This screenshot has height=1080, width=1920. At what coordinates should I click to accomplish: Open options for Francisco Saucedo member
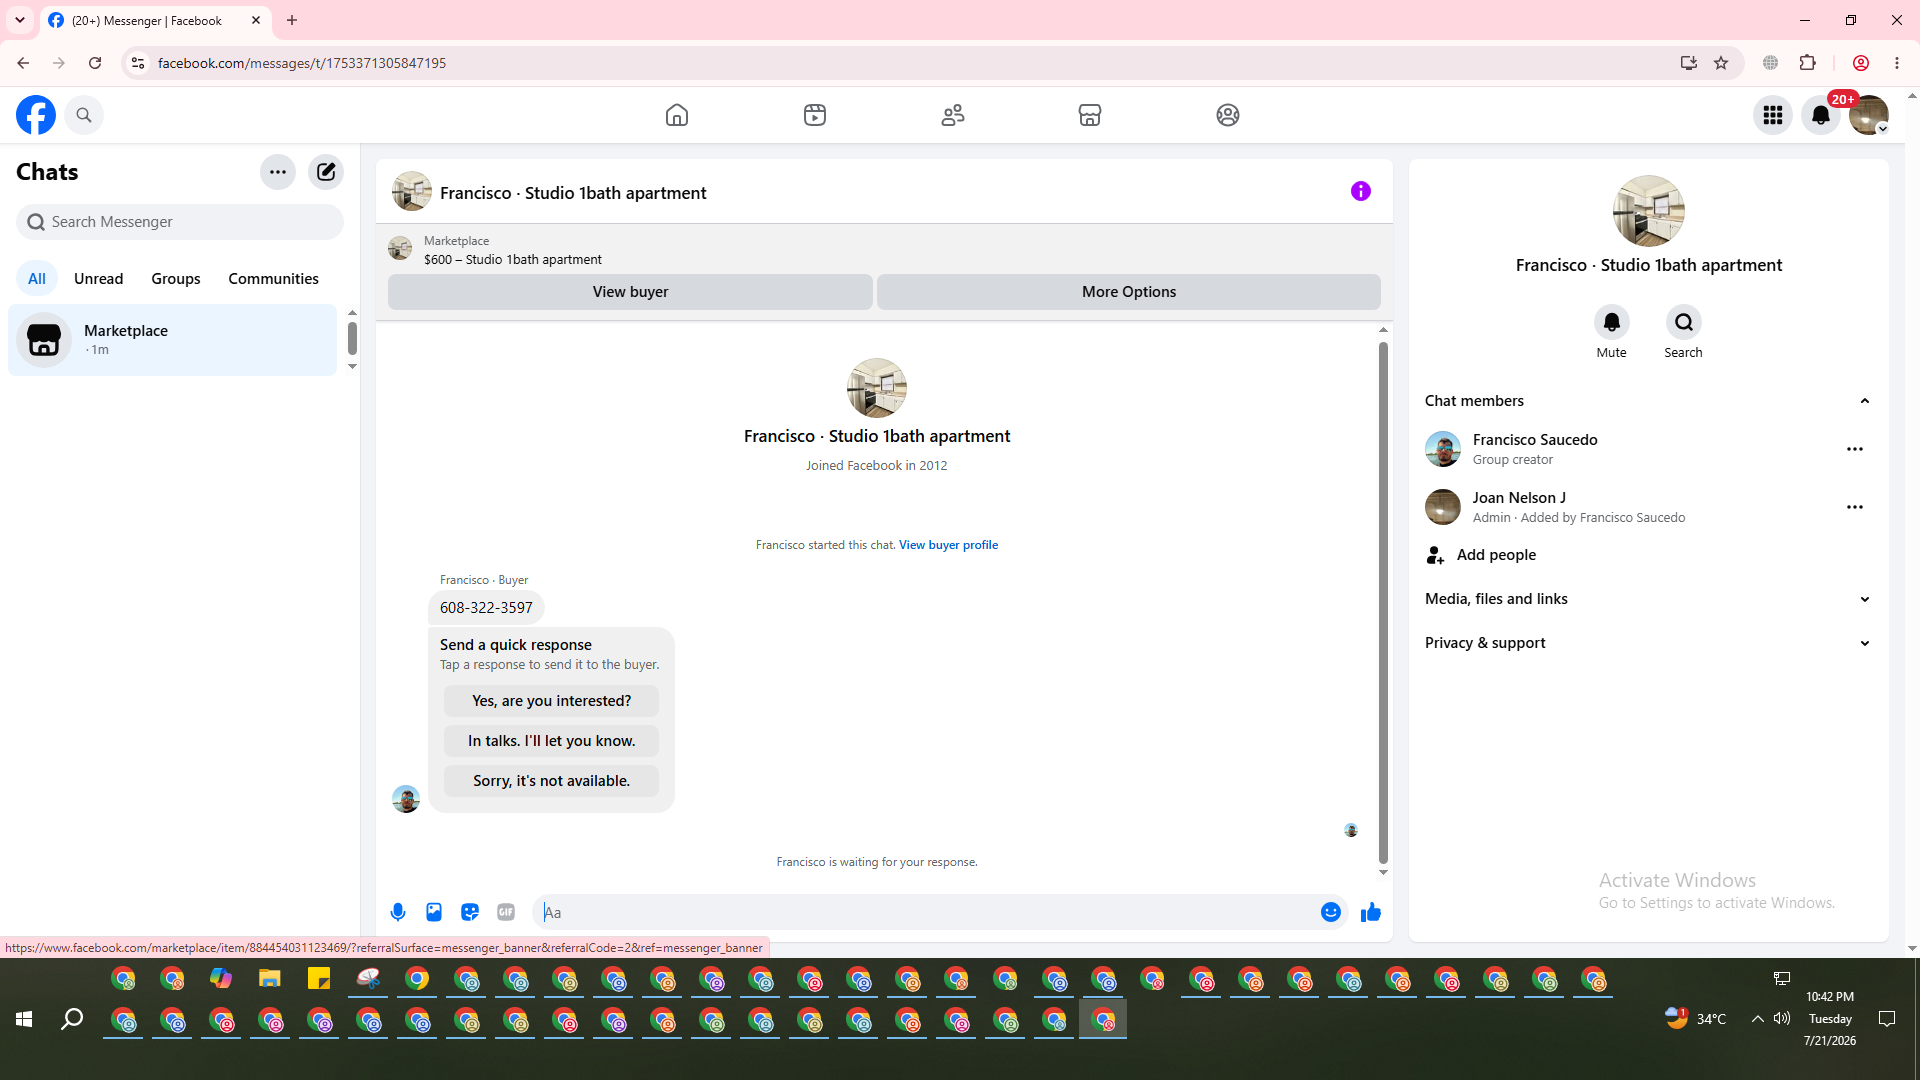pos(1855,449)
